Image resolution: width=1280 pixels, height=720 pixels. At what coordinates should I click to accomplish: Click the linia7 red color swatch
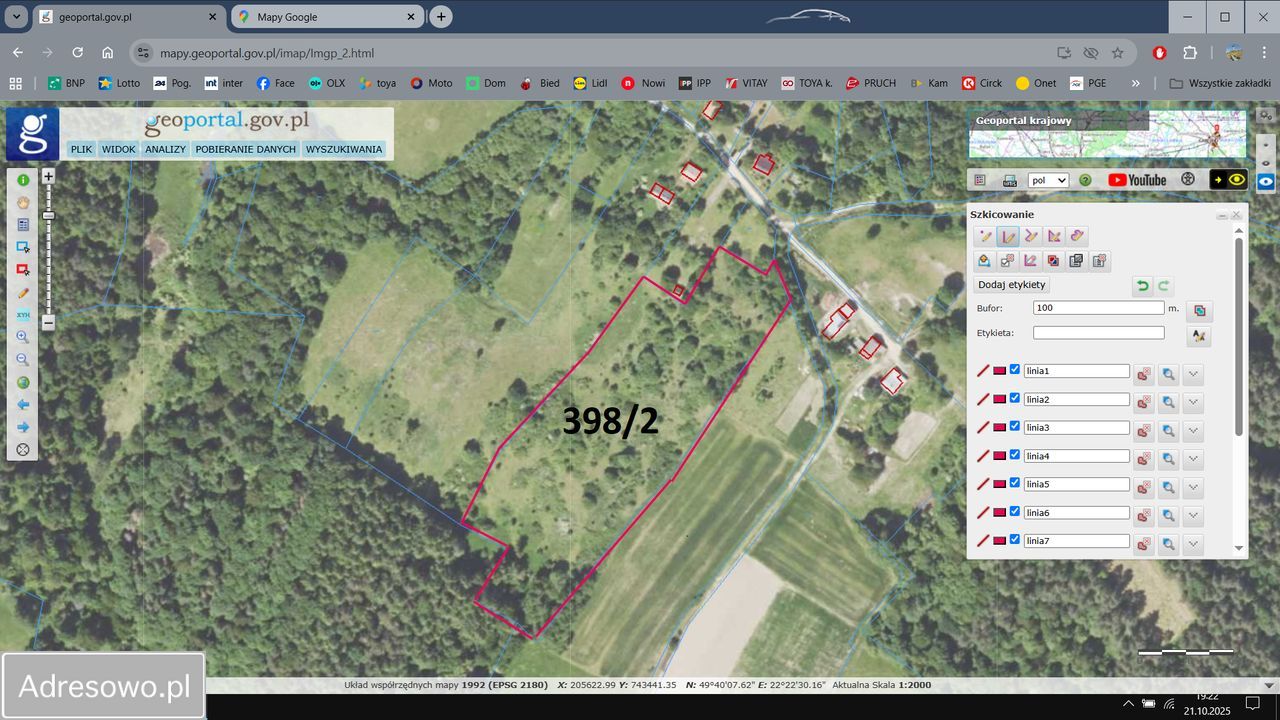point(1000,541)
